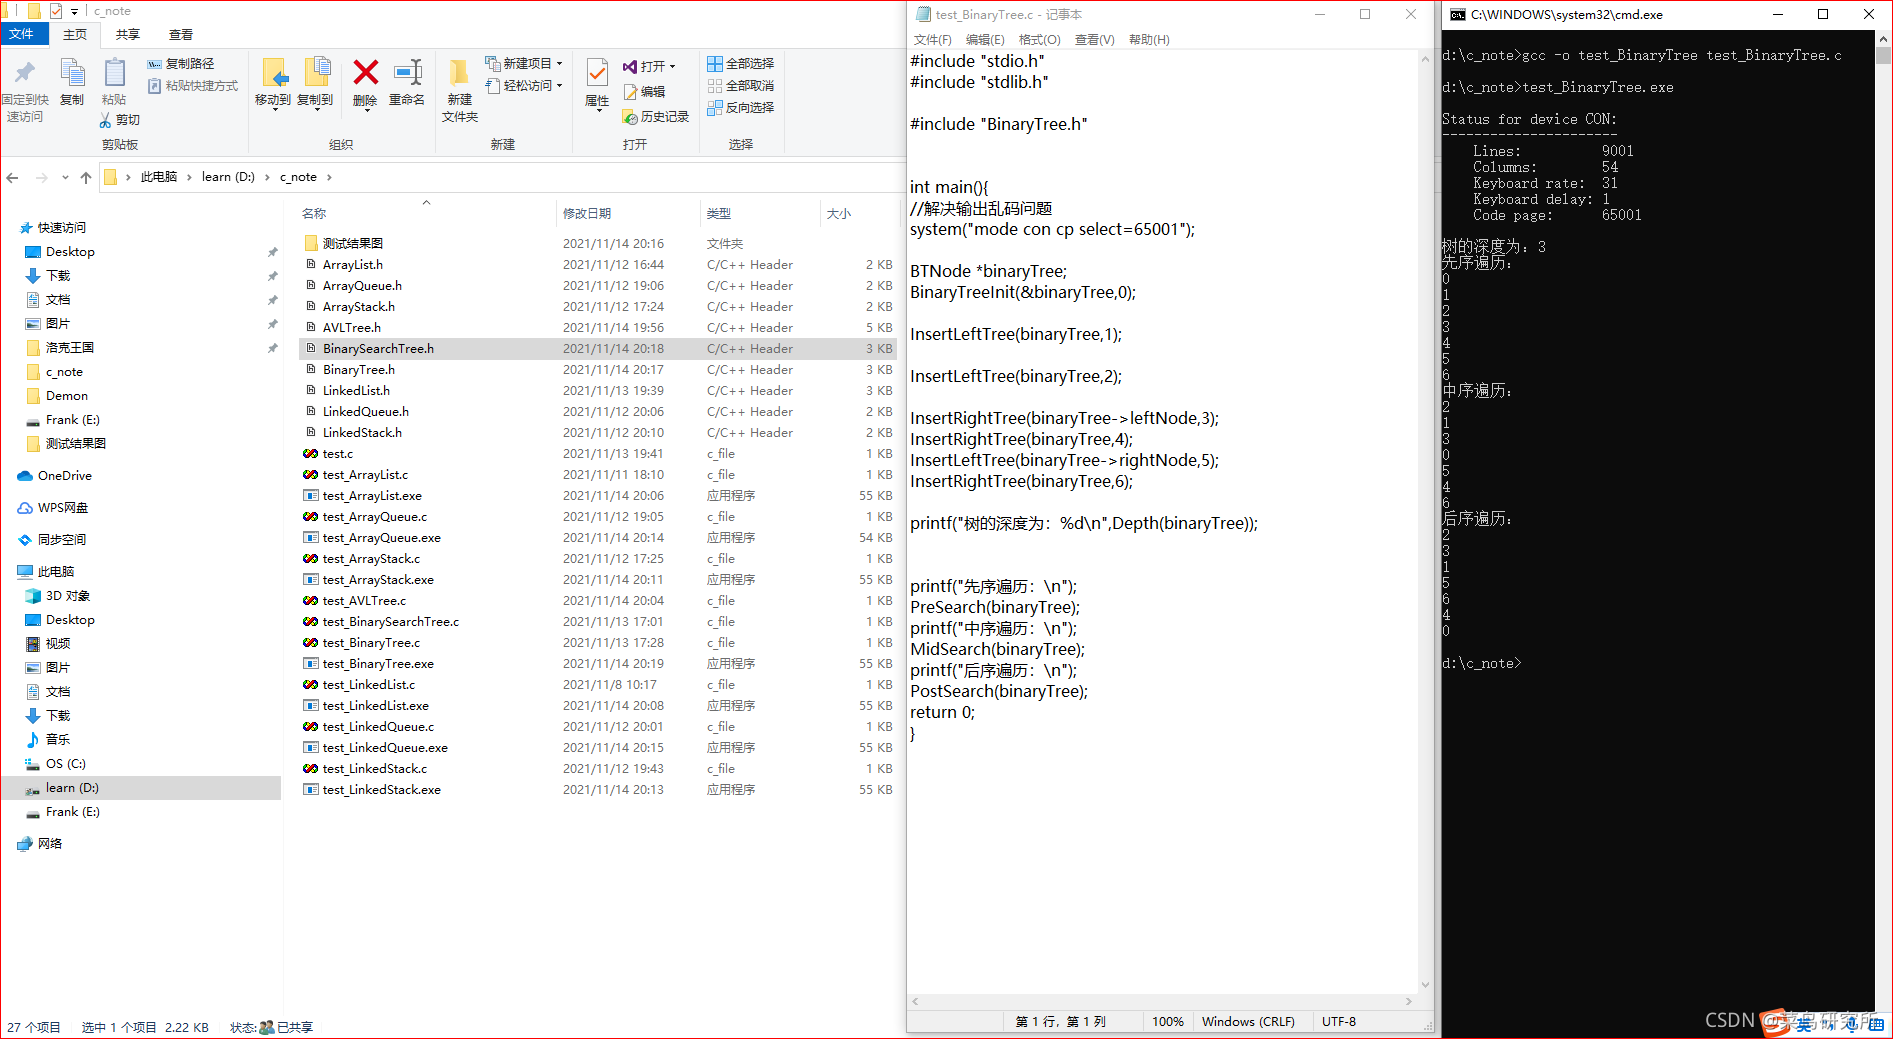Click Paste Shortcut in the ribbon
This screenshot has width=1893, height=1039.
[x=193, y=86]
